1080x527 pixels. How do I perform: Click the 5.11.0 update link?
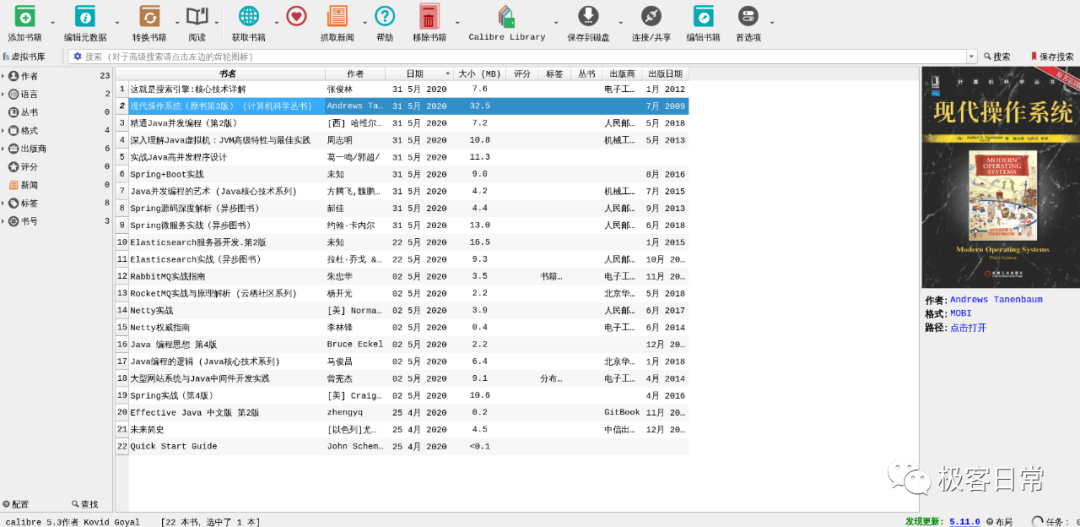(x=964, y=521)
